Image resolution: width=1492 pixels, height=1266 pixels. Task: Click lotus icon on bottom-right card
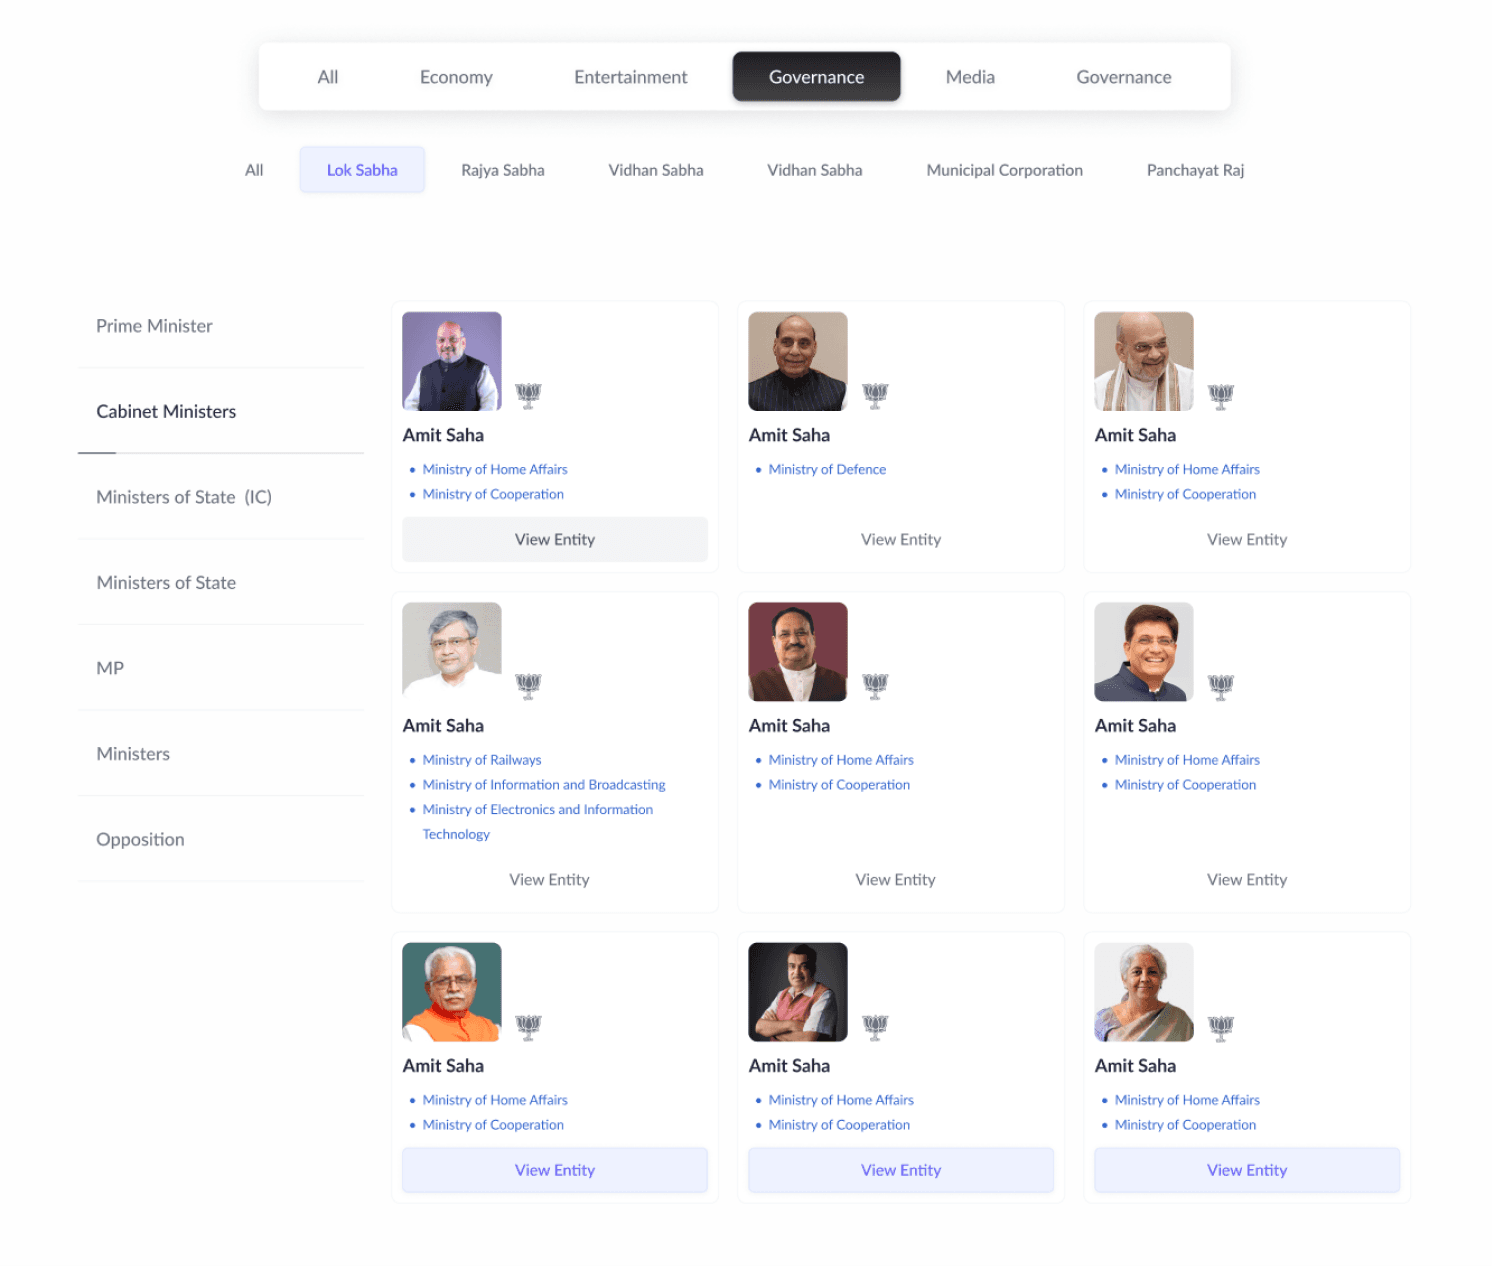tap(1220, 1026)
